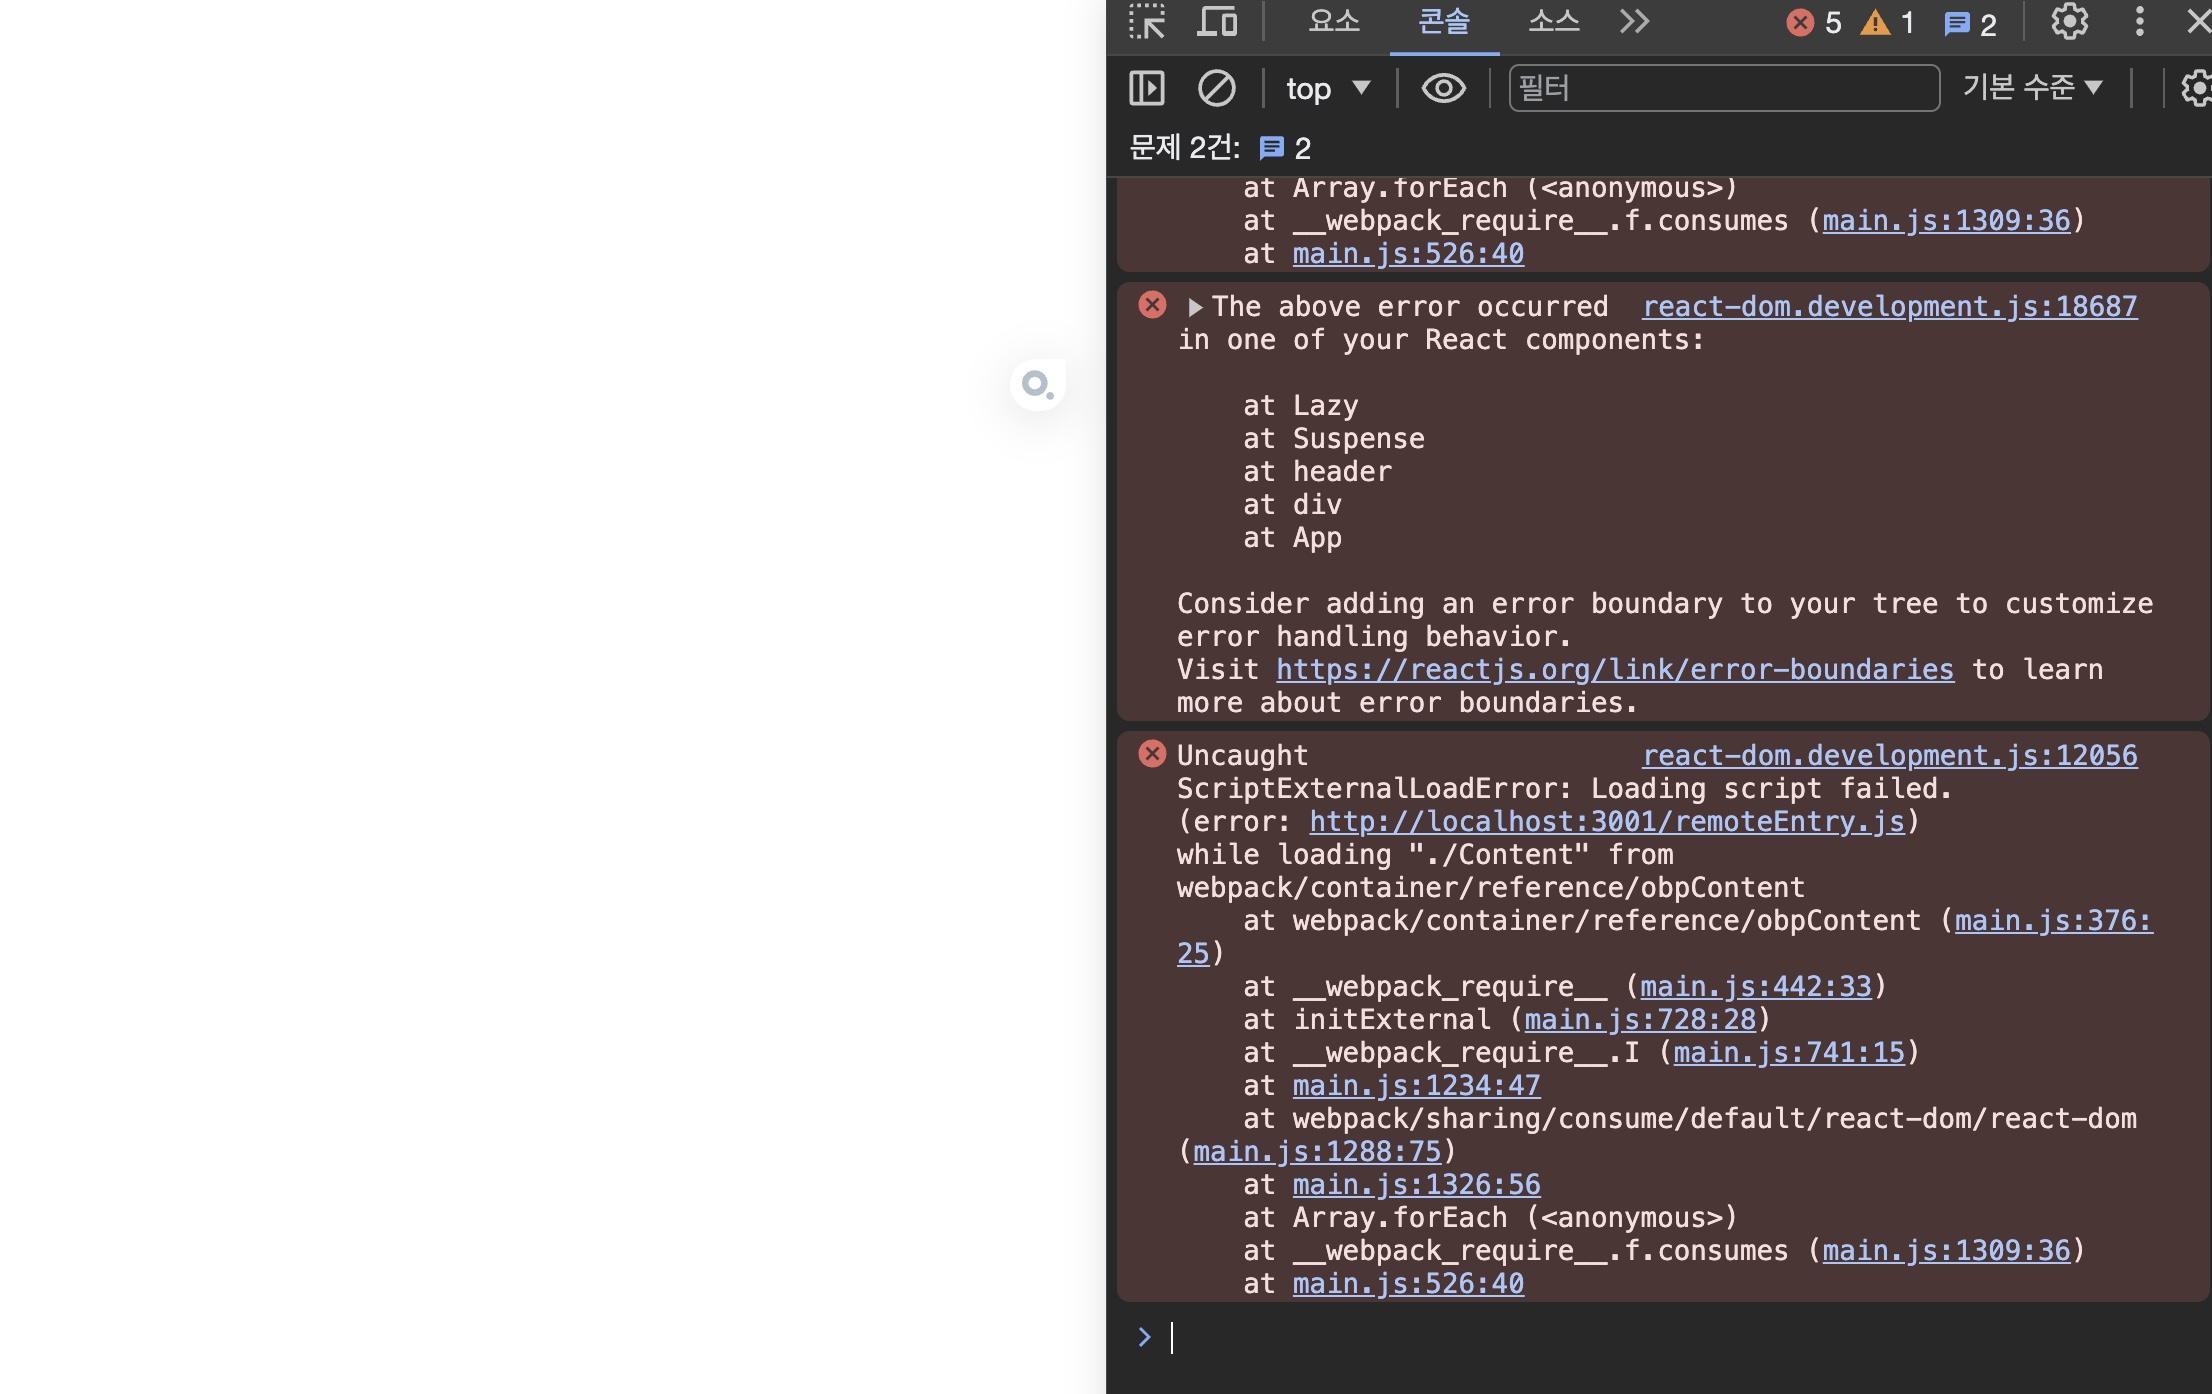This screenshot has width=2212, height=1394.
Task: Switch to the 소스 tab
Action: tap(1553, 22)
